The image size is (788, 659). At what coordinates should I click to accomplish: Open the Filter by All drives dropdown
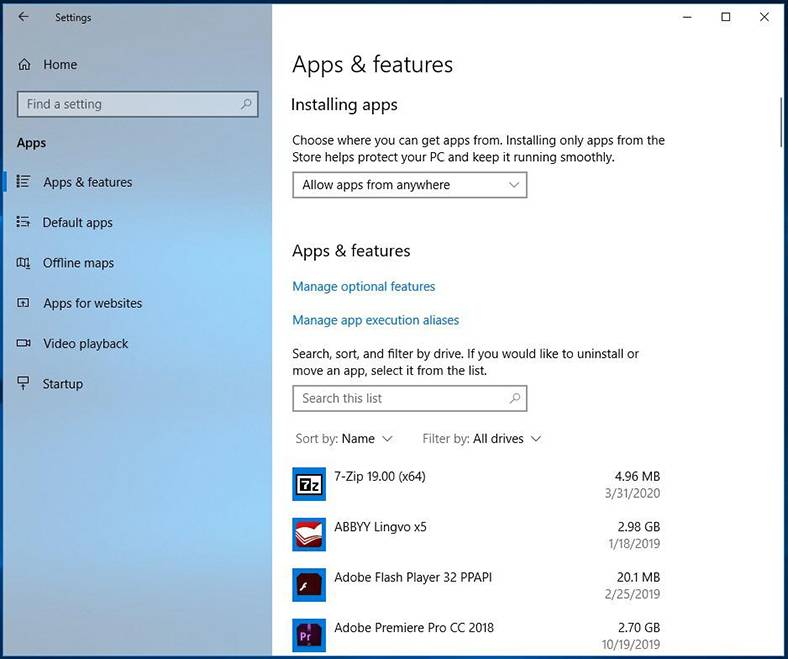click(x=481, y=438)
